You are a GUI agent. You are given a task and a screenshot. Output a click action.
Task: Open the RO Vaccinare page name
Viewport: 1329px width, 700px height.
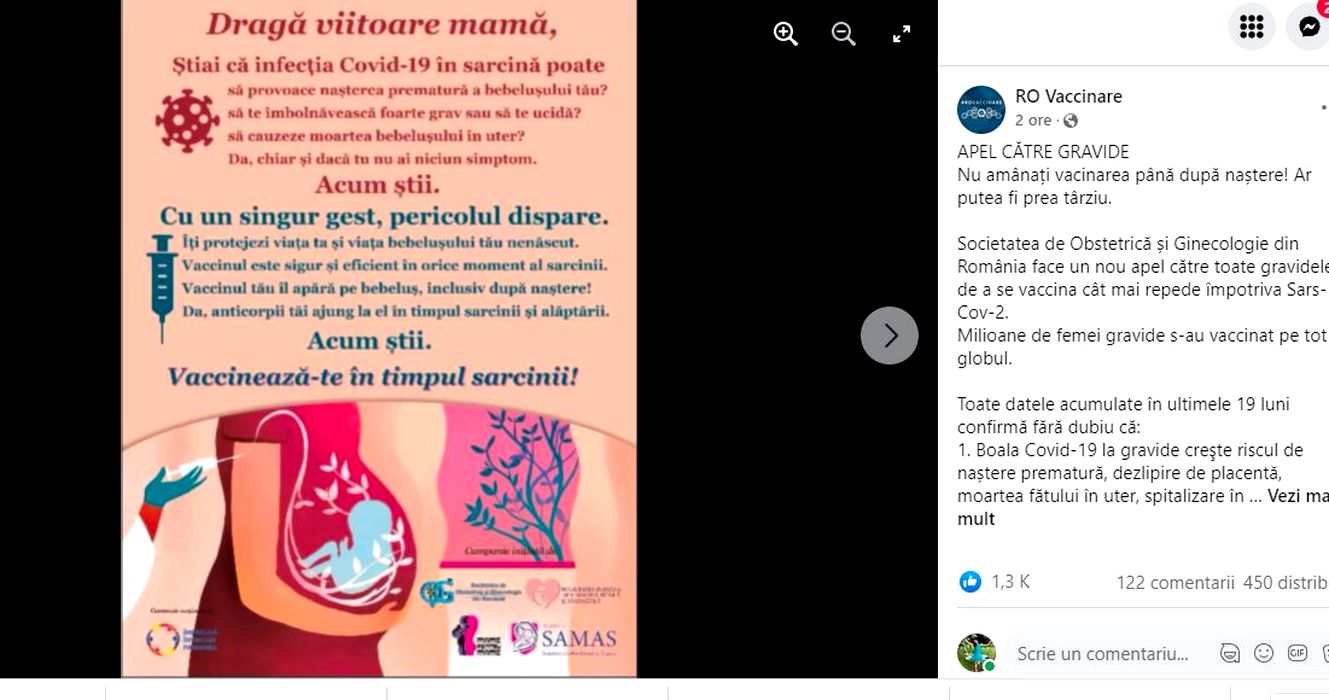1068,96
